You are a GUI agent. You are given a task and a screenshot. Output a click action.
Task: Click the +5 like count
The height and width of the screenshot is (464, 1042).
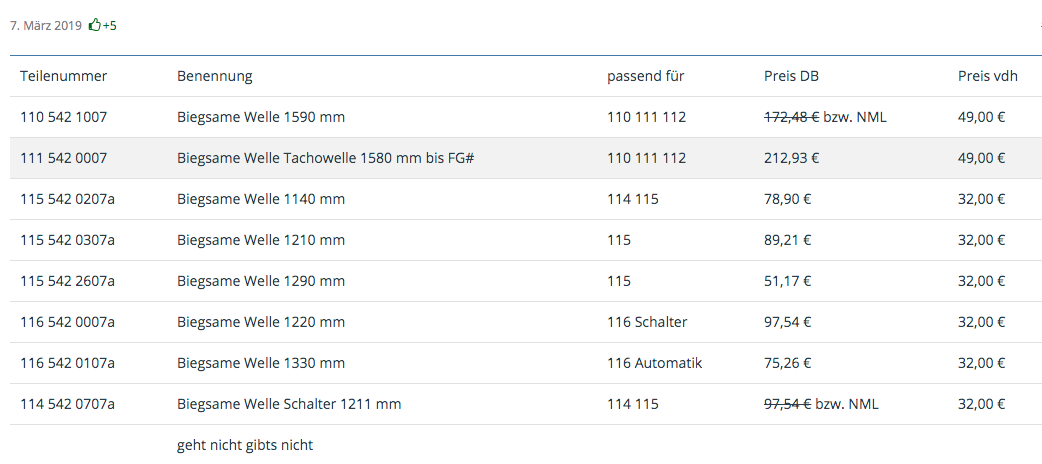click(109, 25)
